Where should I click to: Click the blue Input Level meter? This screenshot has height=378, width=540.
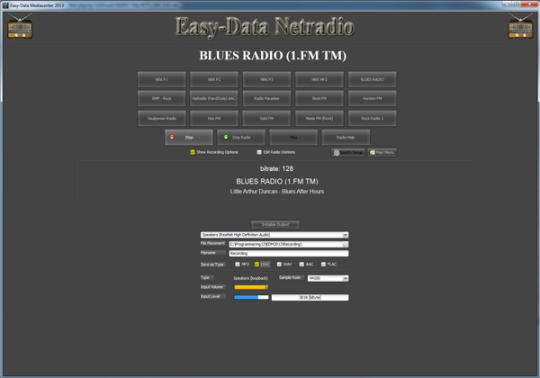[x=251, y=297]
